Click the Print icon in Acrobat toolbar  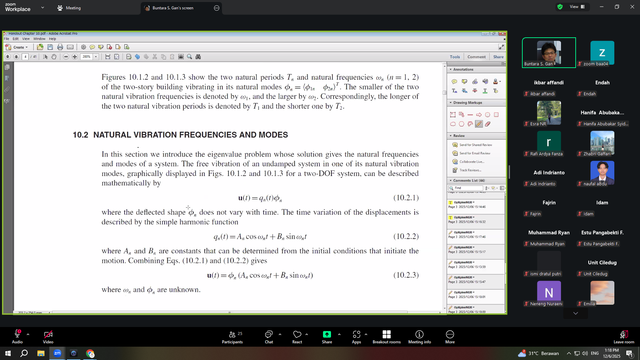coord(60,47)
